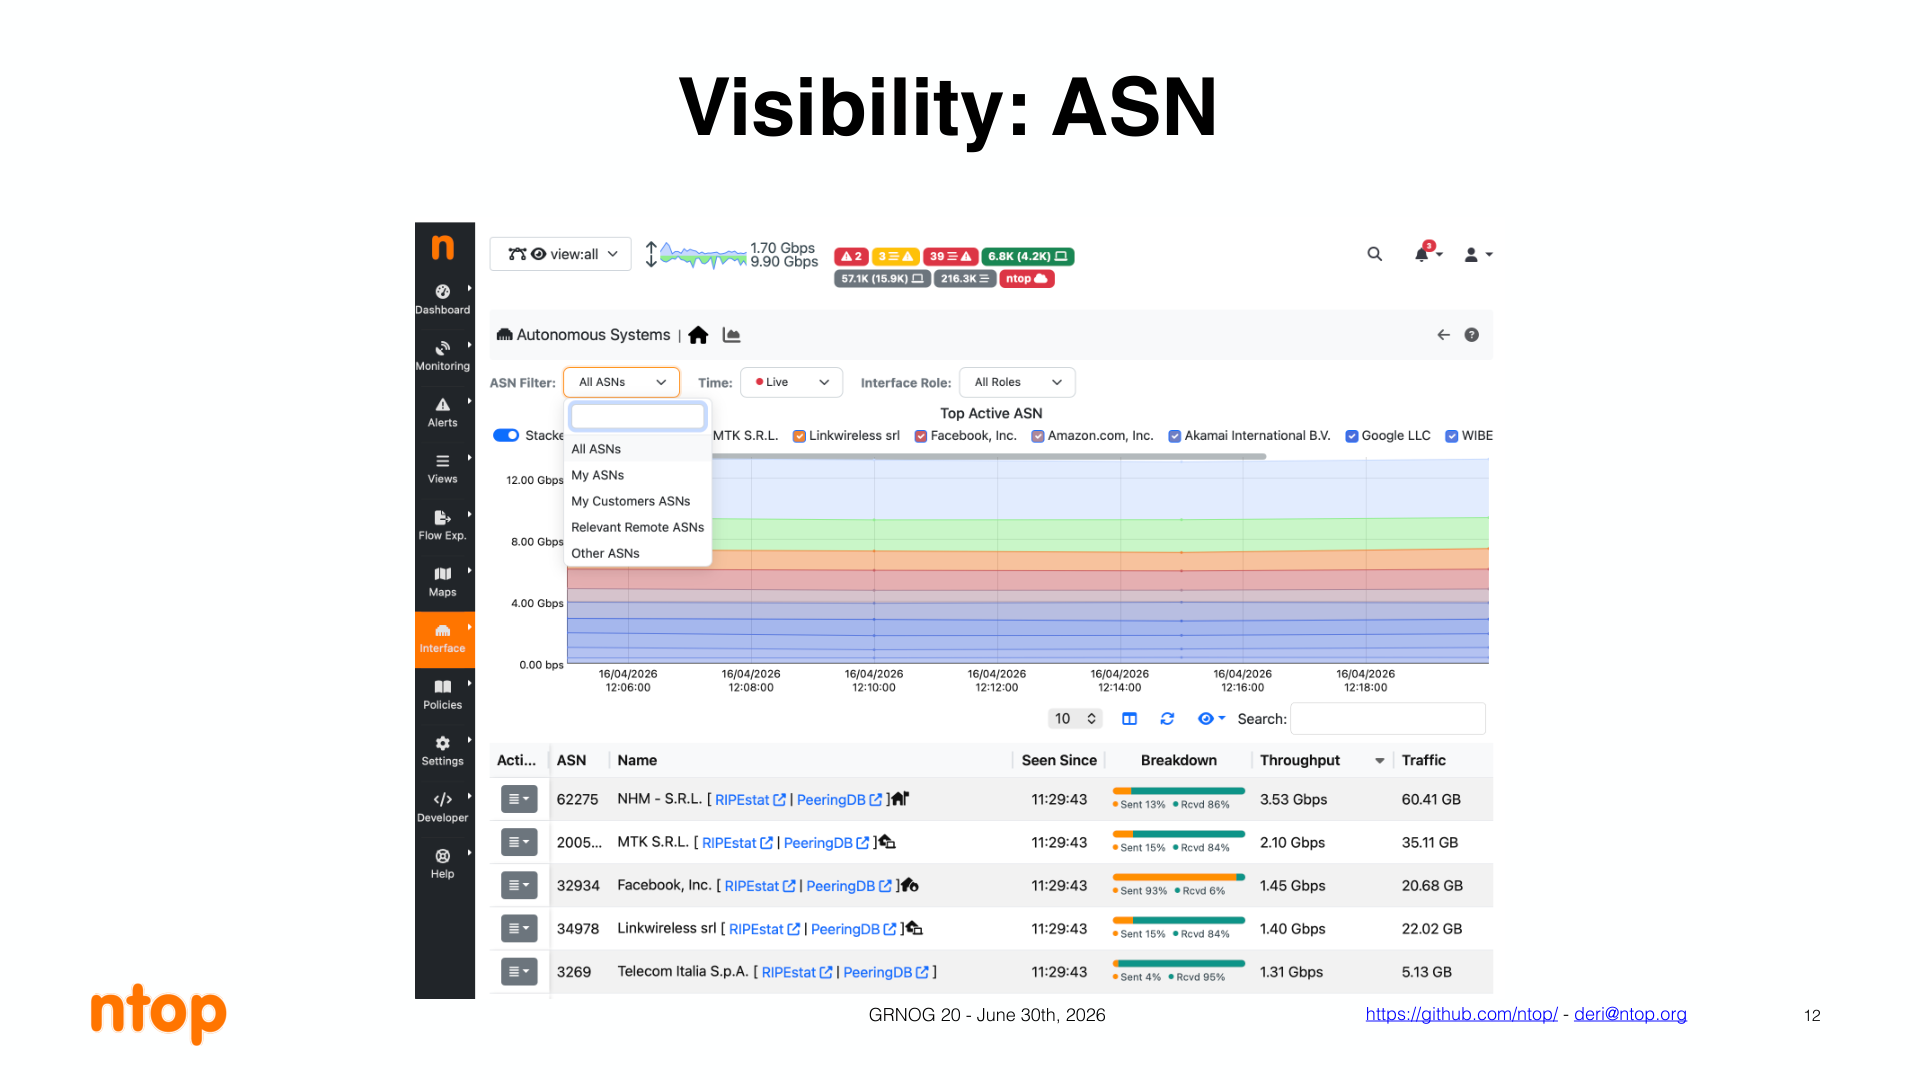Viewport: 1920px width, 1080px height.
Task: Click the red ntop cloud badge
Action: coord(1027,279)
